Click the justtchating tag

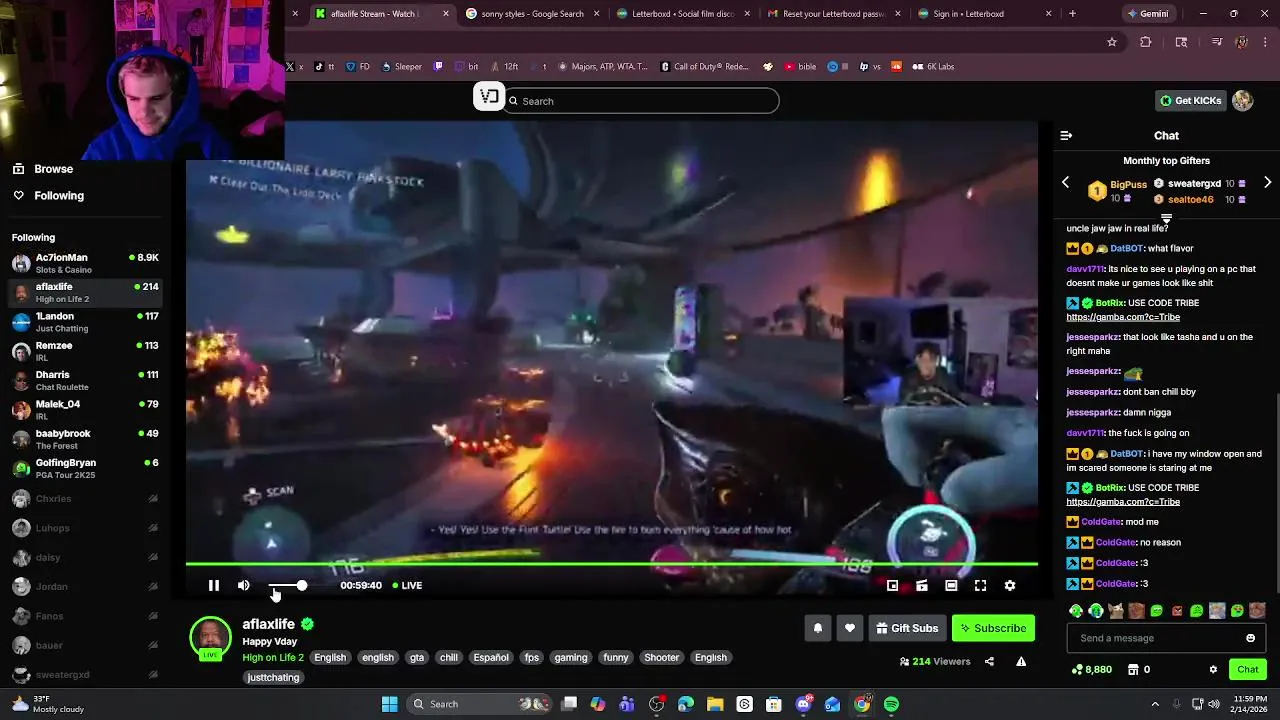[273, 677]
